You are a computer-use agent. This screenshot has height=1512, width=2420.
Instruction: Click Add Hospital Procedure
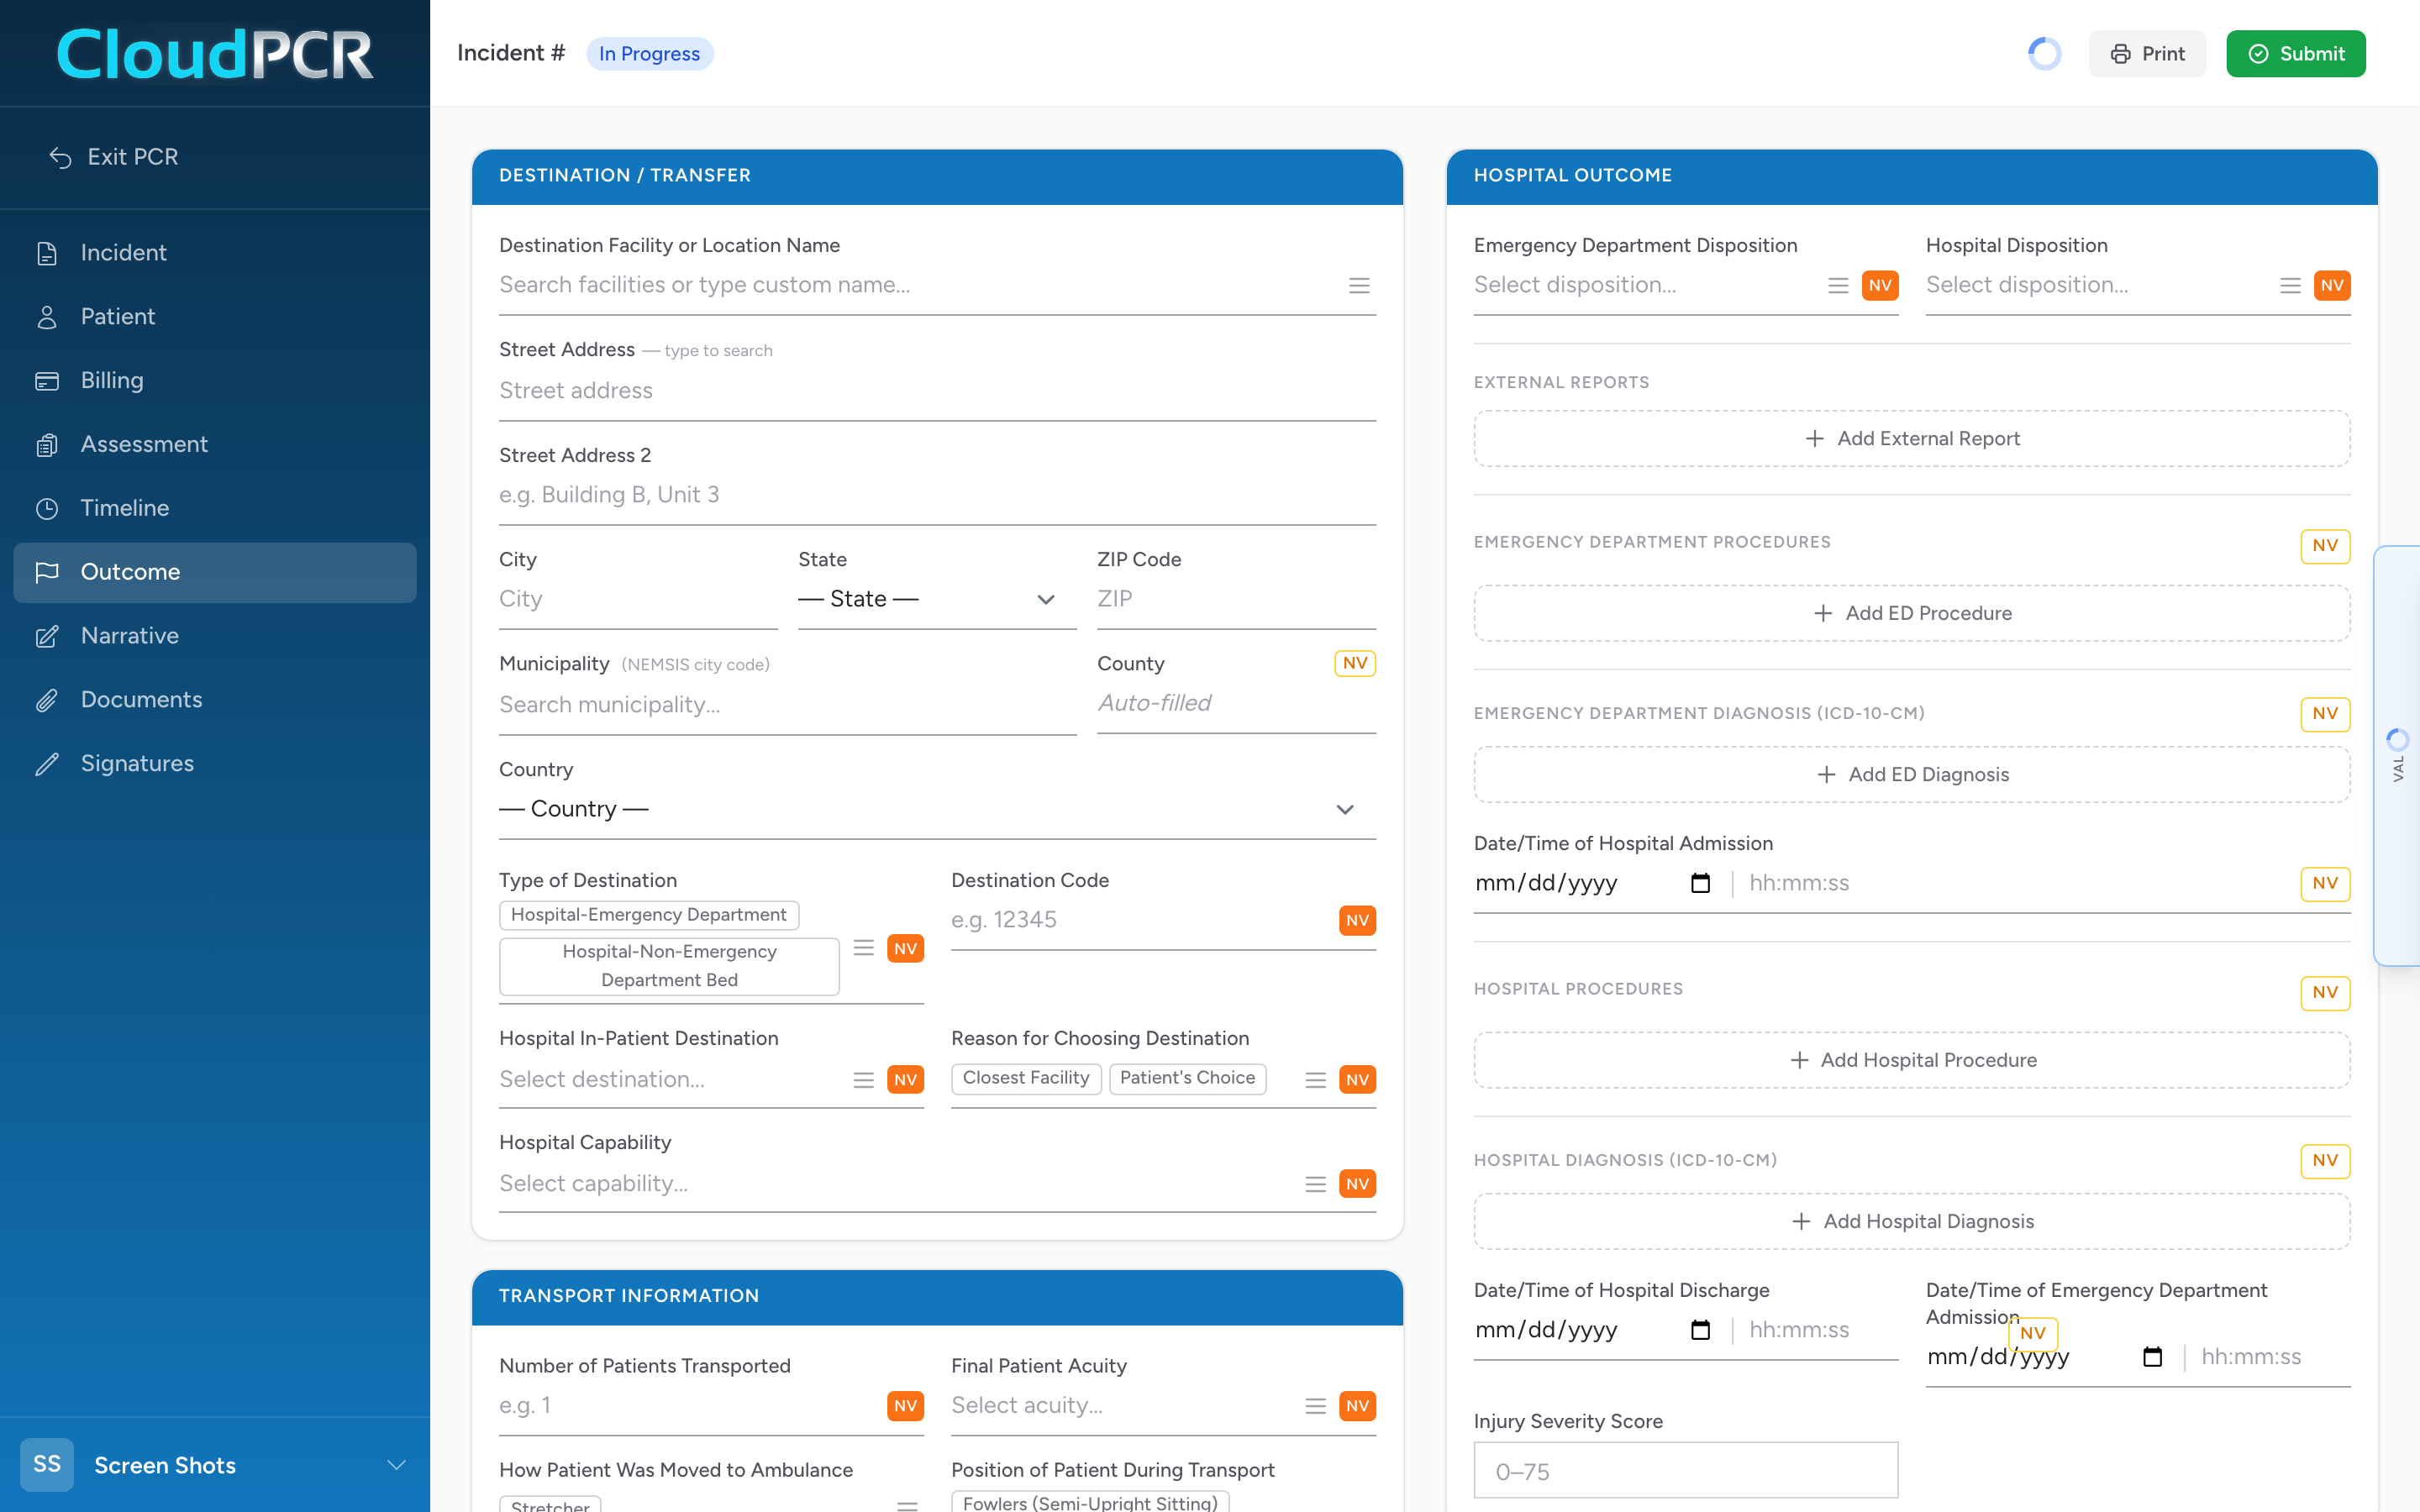pos(1912,1061)
